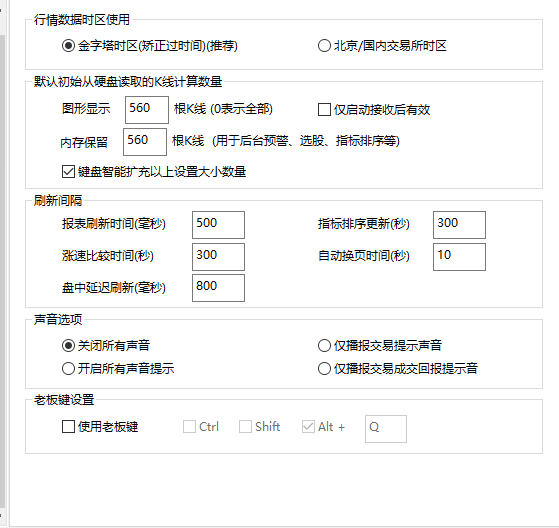
Task: Click the 自动换页时间(秒) input box
Action: (459, 257)
